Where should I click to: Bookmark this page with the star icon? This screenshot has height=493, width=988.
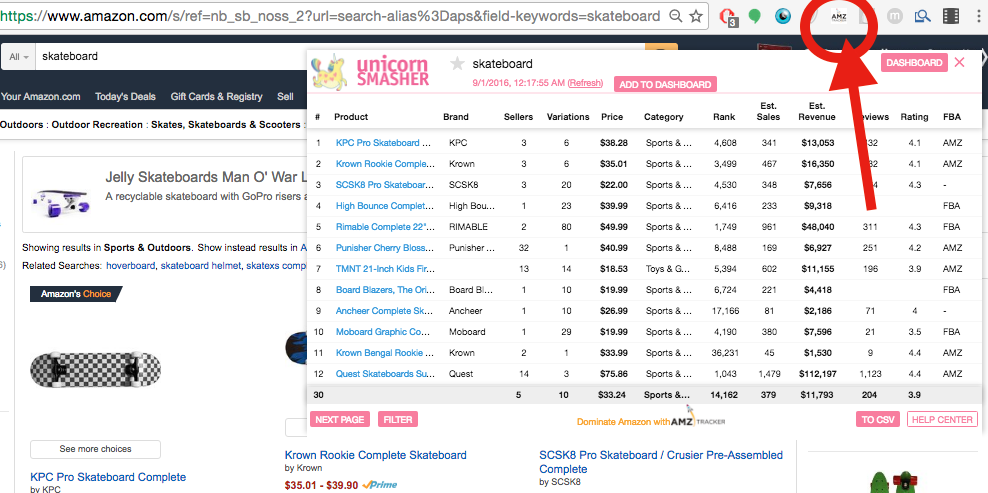696,16
